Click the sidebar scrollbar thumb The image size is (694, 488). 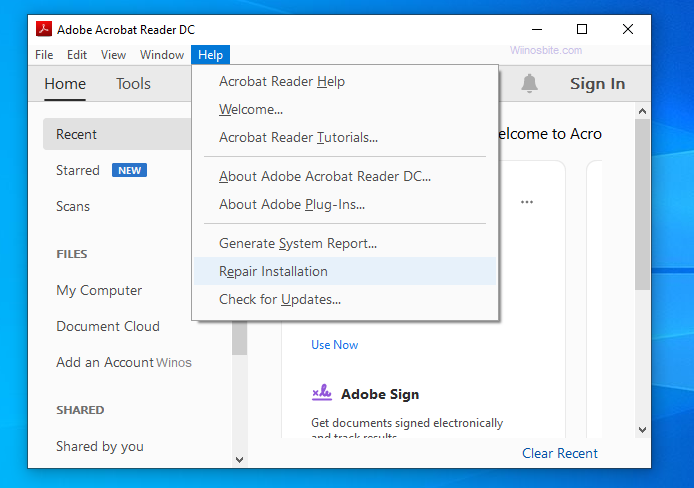(239, 338)
